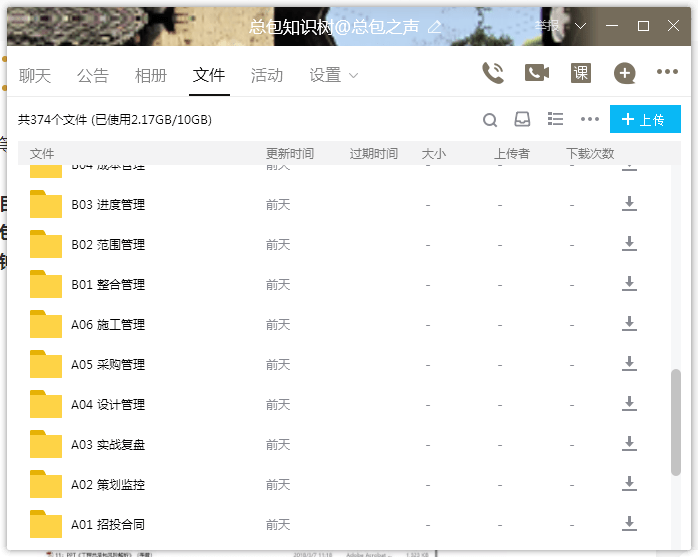Switch to the 聊天 tab
Screen dimensions: 698x557
pyautogui.click(x=35, y=75)
